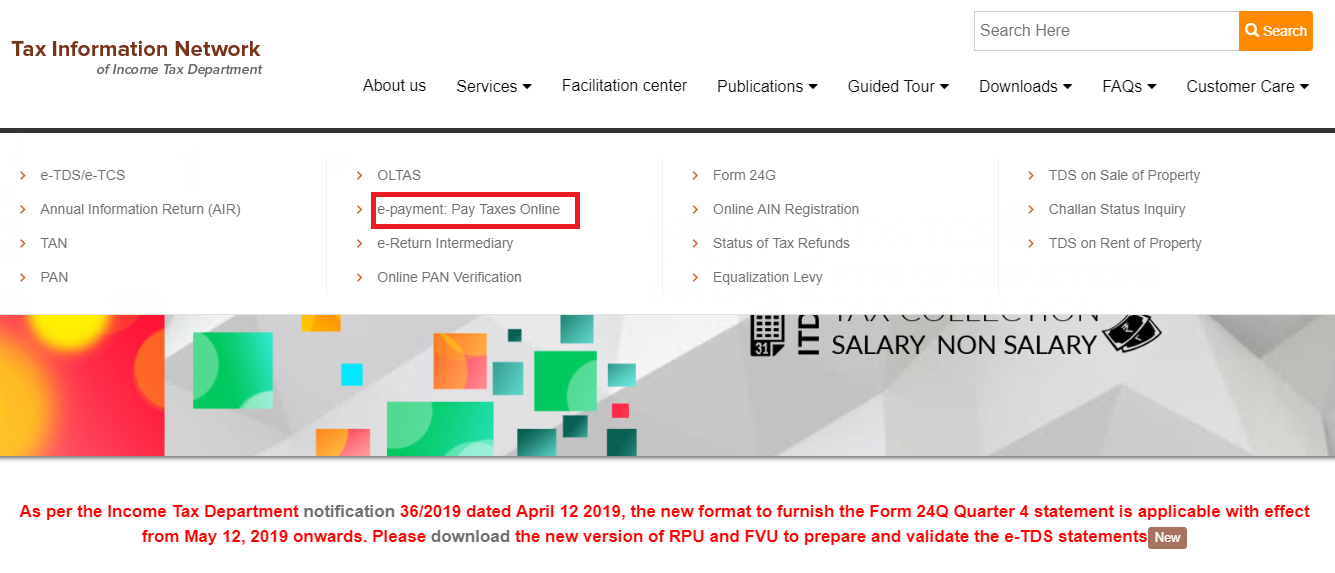Expand the Downloads dropdown menu
Viewport: 1335px width, 573px height.
coord(1025,86)
